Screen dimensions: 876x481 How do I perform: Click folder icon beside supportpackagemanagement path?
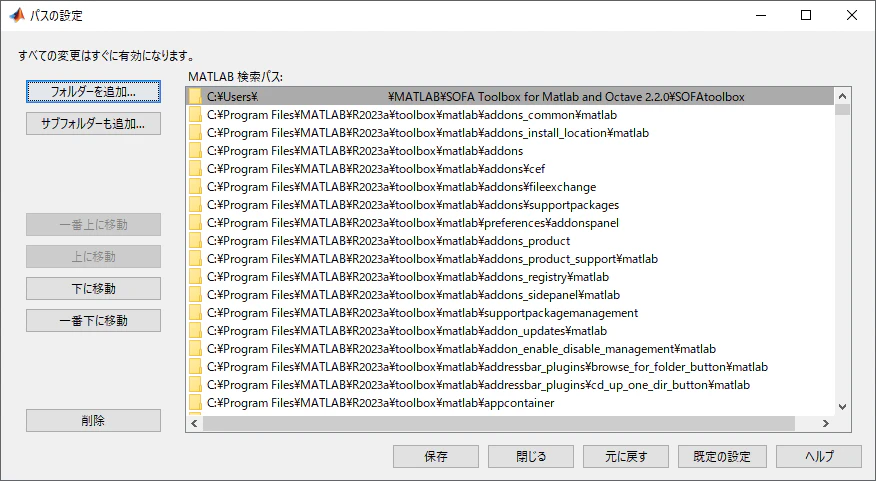[x=195, y=313]
